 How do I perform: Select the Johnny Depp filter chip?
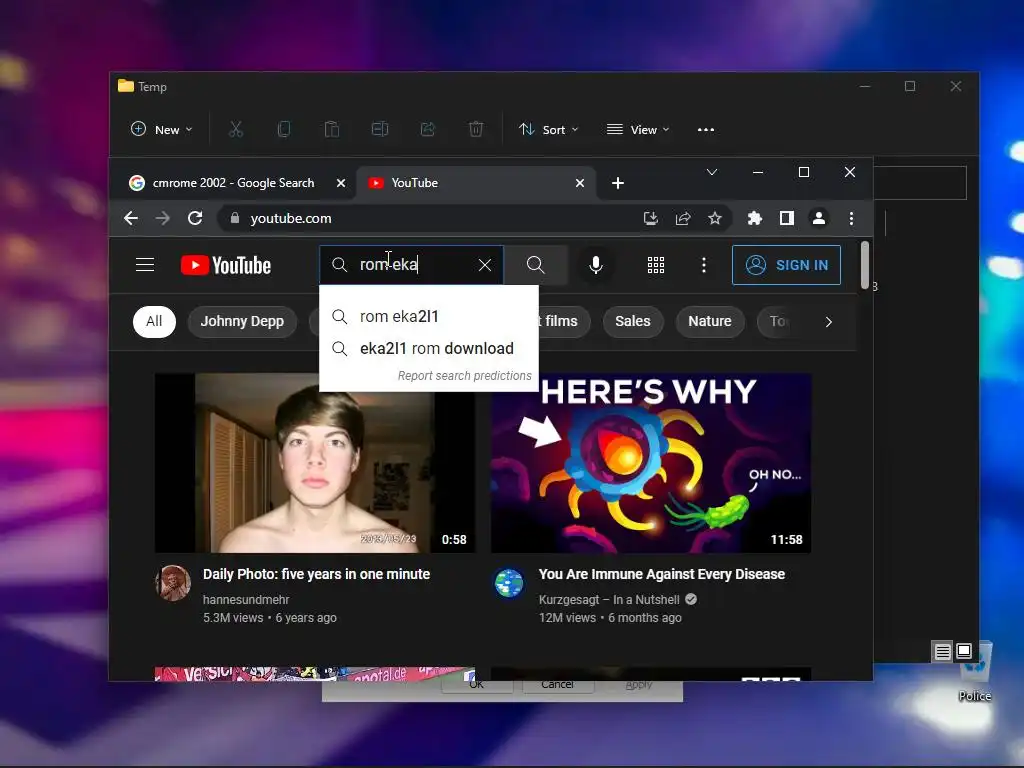pyautogui.click(x=242, y=321)
